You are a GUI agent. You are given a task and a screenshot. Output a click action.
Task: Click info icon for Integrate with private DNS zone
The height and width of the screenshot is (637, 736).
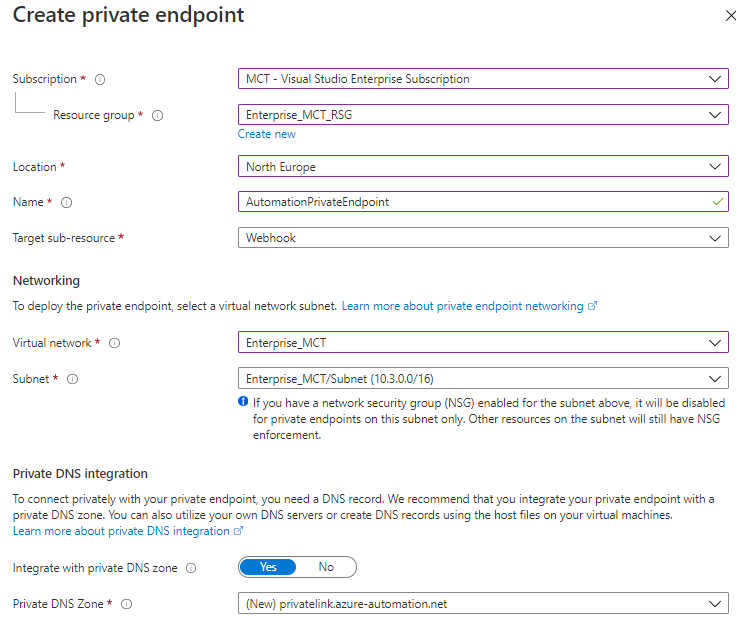pyautogui.click(x=191, y=568)
